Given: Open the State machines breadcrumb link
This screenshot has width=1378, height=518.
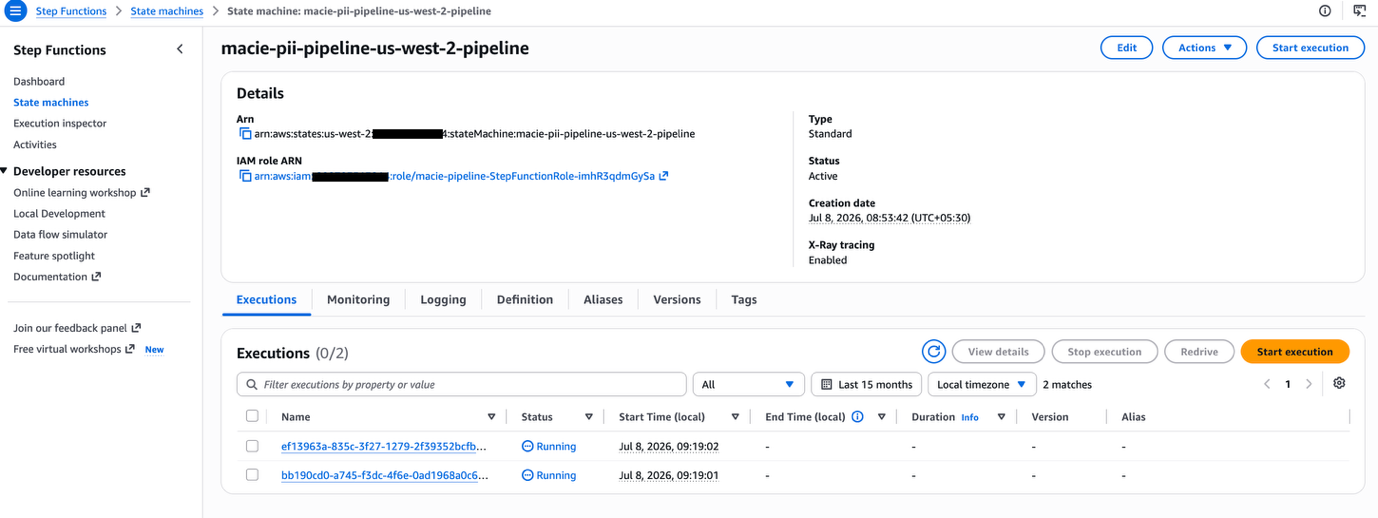Looking at the screenshot, I should click(x=167, y=11).
